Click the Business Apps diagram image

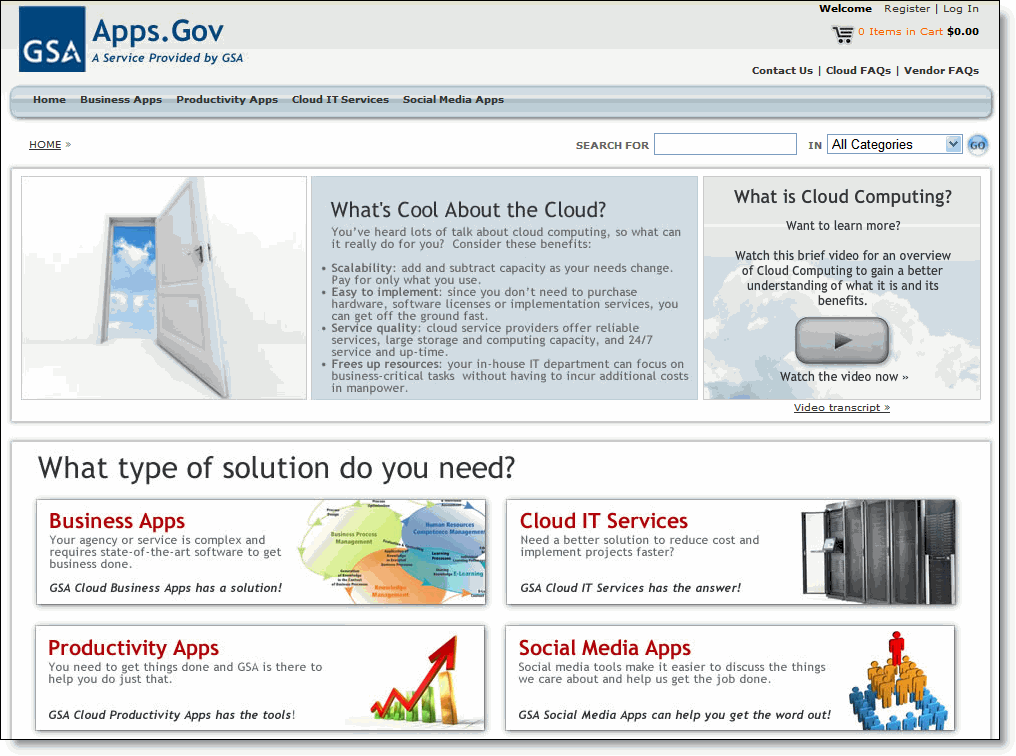pos(392,551)
